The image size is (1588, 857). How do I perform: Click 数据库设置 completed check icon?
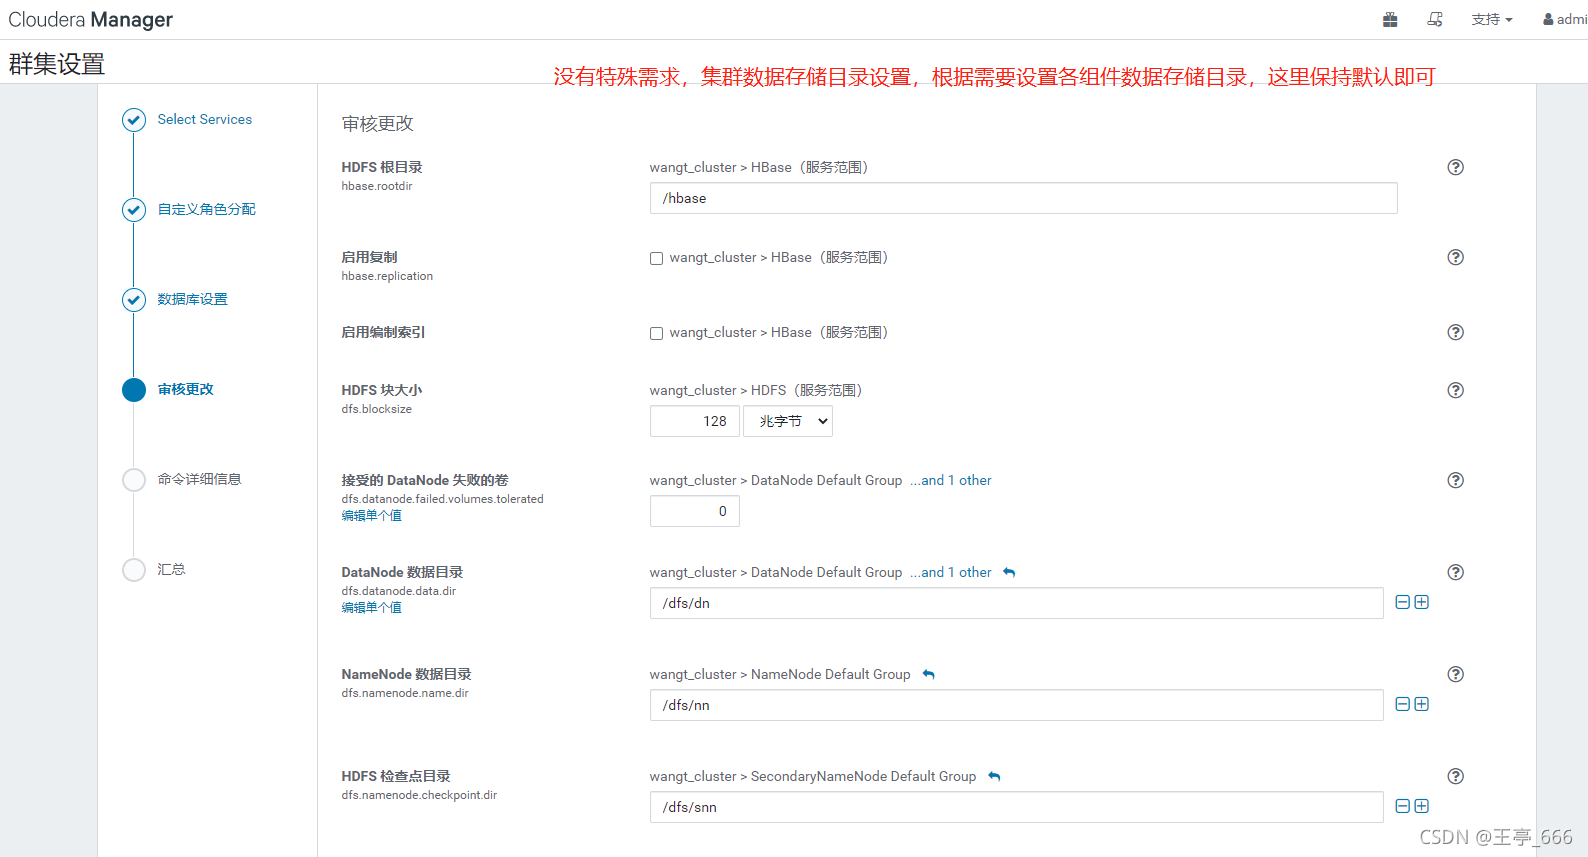tap(134, 300)
